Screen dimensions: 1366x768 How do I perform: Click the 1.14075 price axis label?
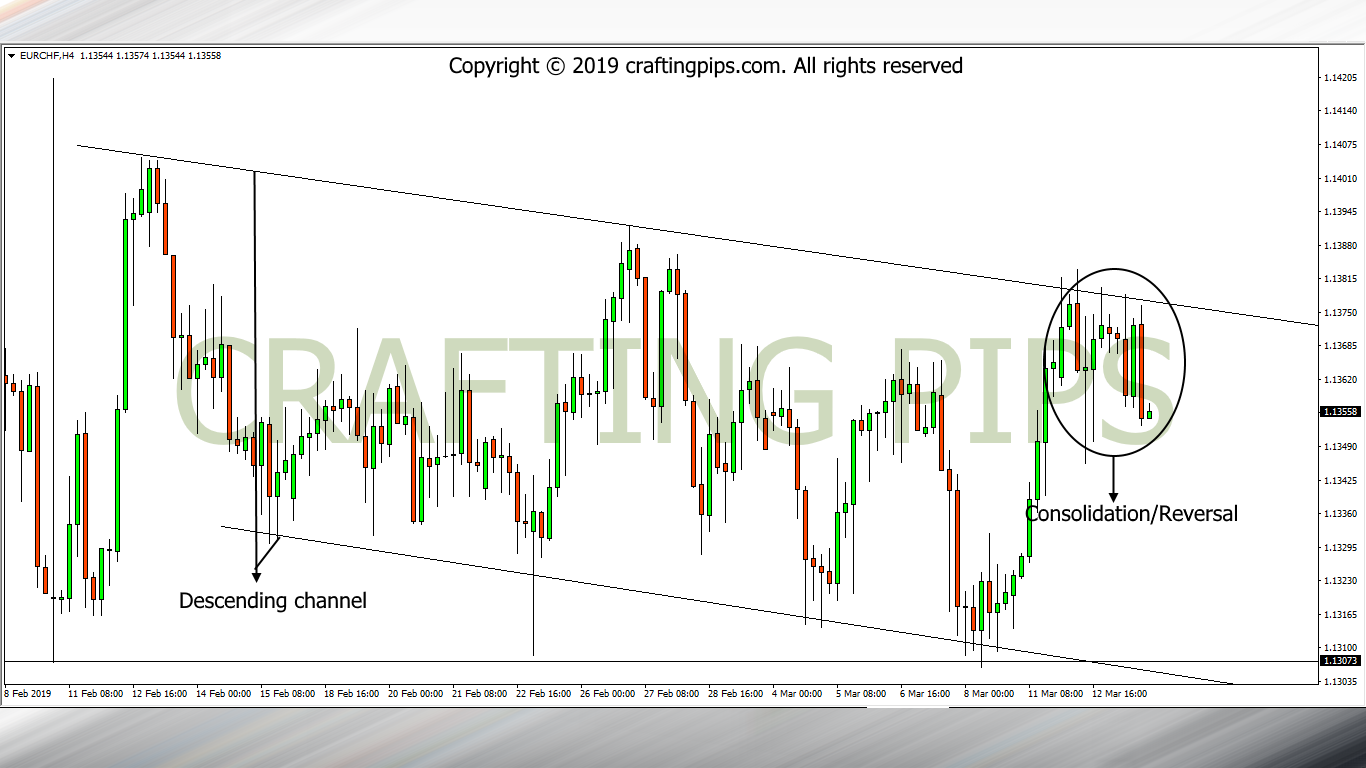1340,145
